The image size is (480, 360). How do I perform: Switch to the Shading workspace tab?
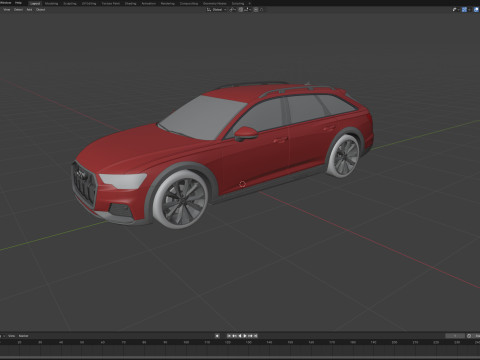click(x=130, y=3)
